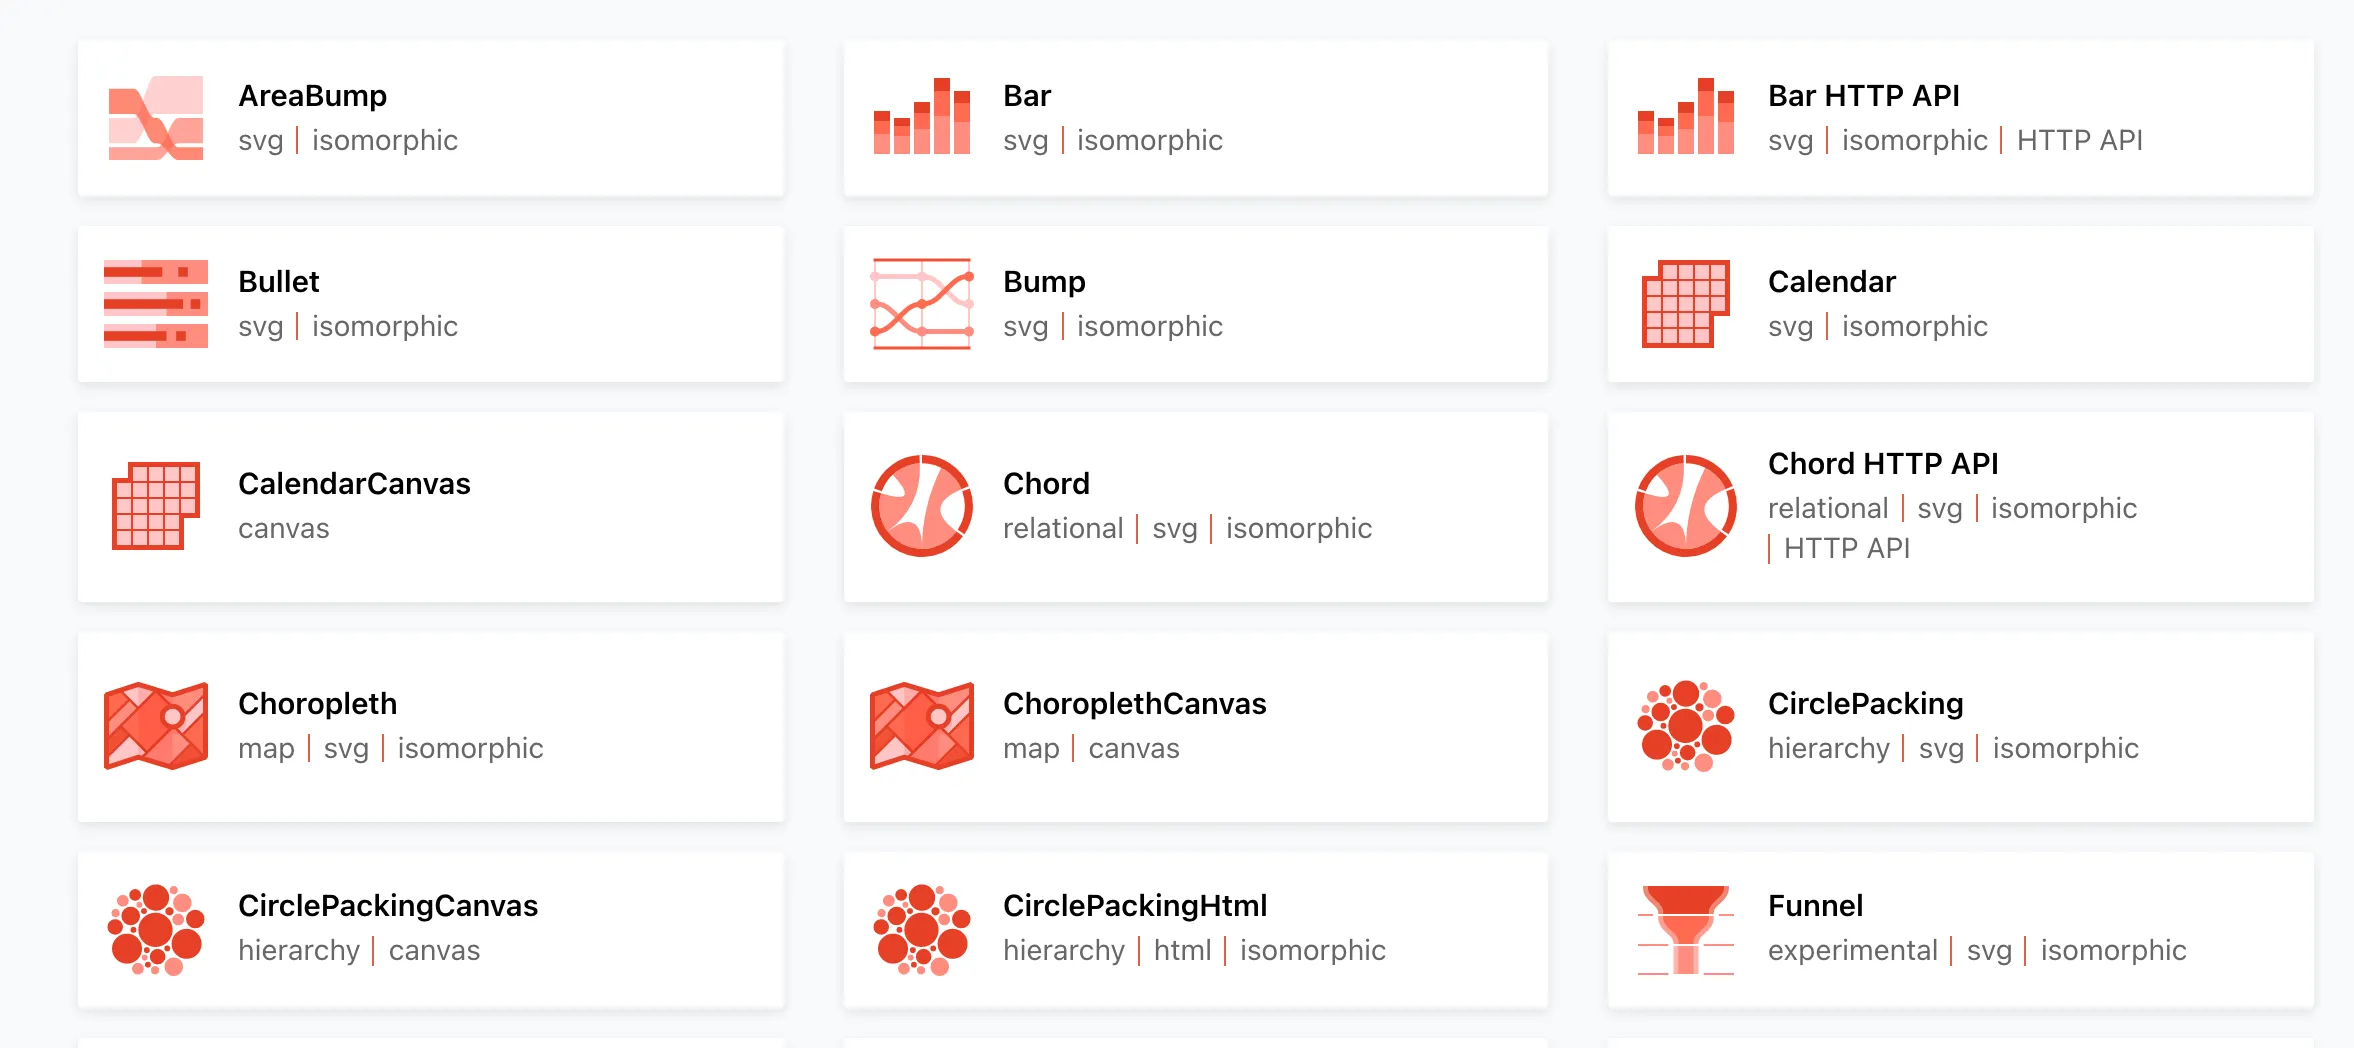Click the experimental tag on Funnel
Screen dimensions: 2354x1048
(x=1852, y=950)
